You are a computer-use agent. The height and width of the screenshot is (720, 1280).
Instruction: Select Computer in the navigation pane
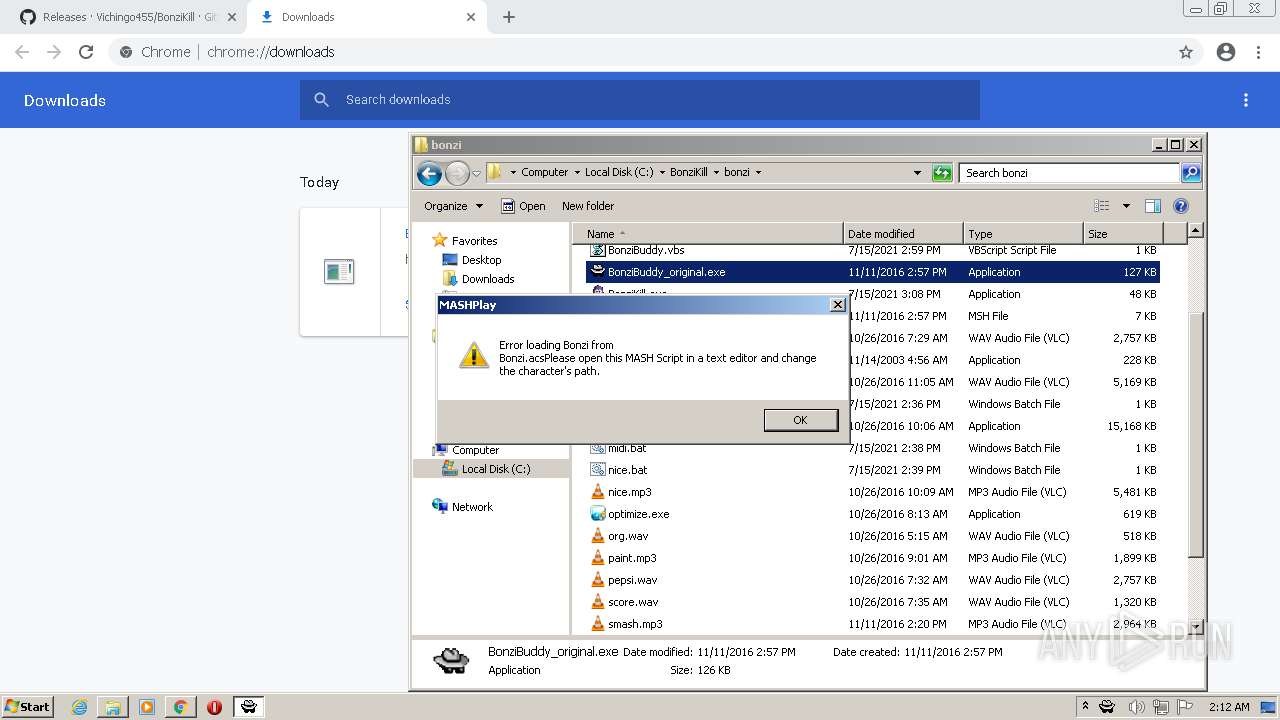point(475,450)
